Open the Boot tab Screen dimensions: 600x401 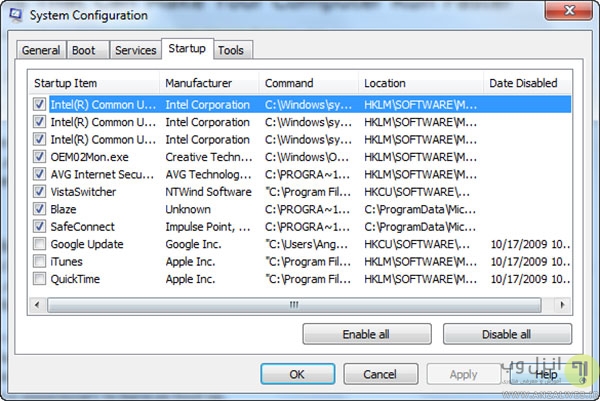(84, 50)
